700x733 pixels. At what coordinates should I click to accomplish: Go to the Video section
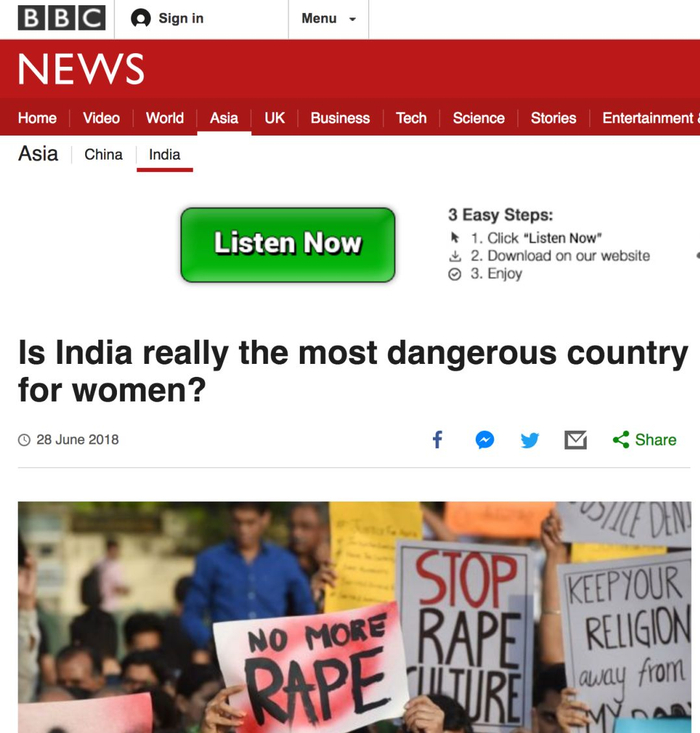pos(101,118)
